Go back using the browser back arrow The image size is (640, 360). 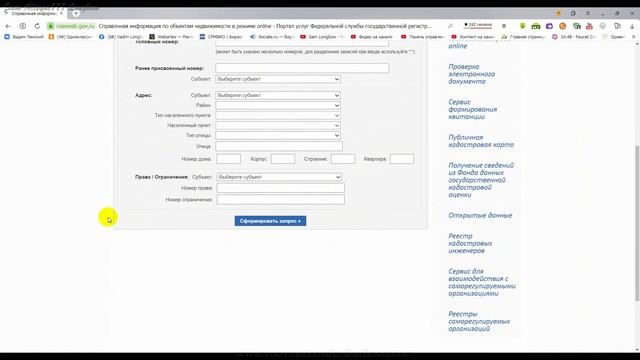coord(8,26)
